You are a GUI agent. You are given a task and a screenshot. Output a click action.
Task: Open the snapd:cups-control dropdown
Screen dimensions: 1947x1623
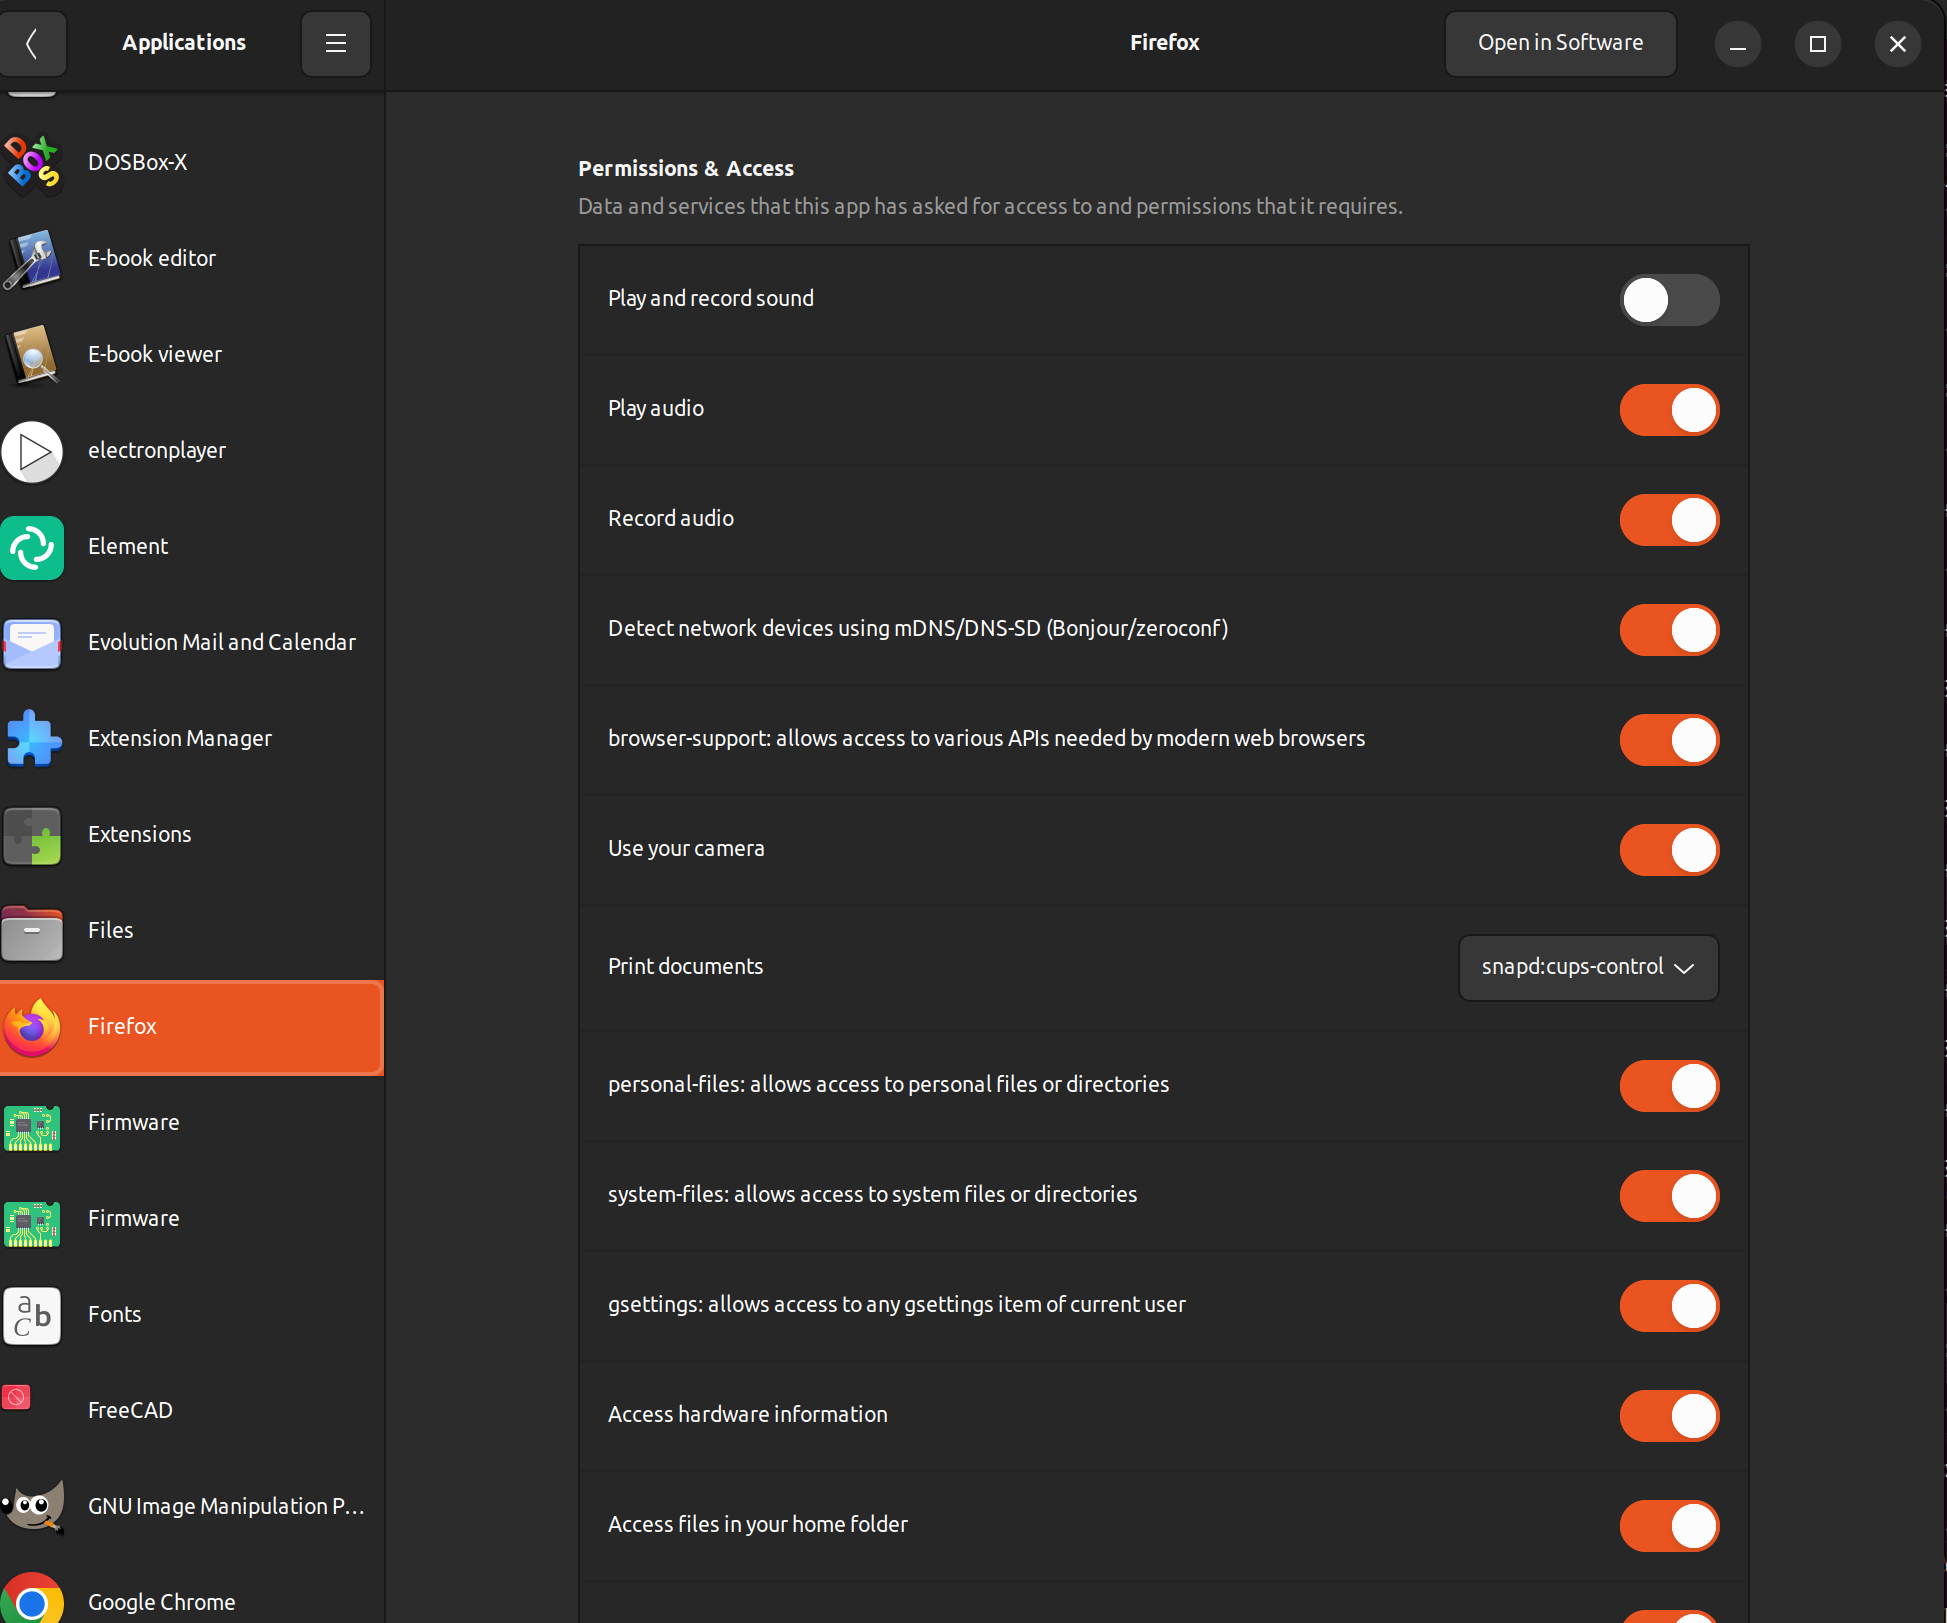click(1588, 967)
